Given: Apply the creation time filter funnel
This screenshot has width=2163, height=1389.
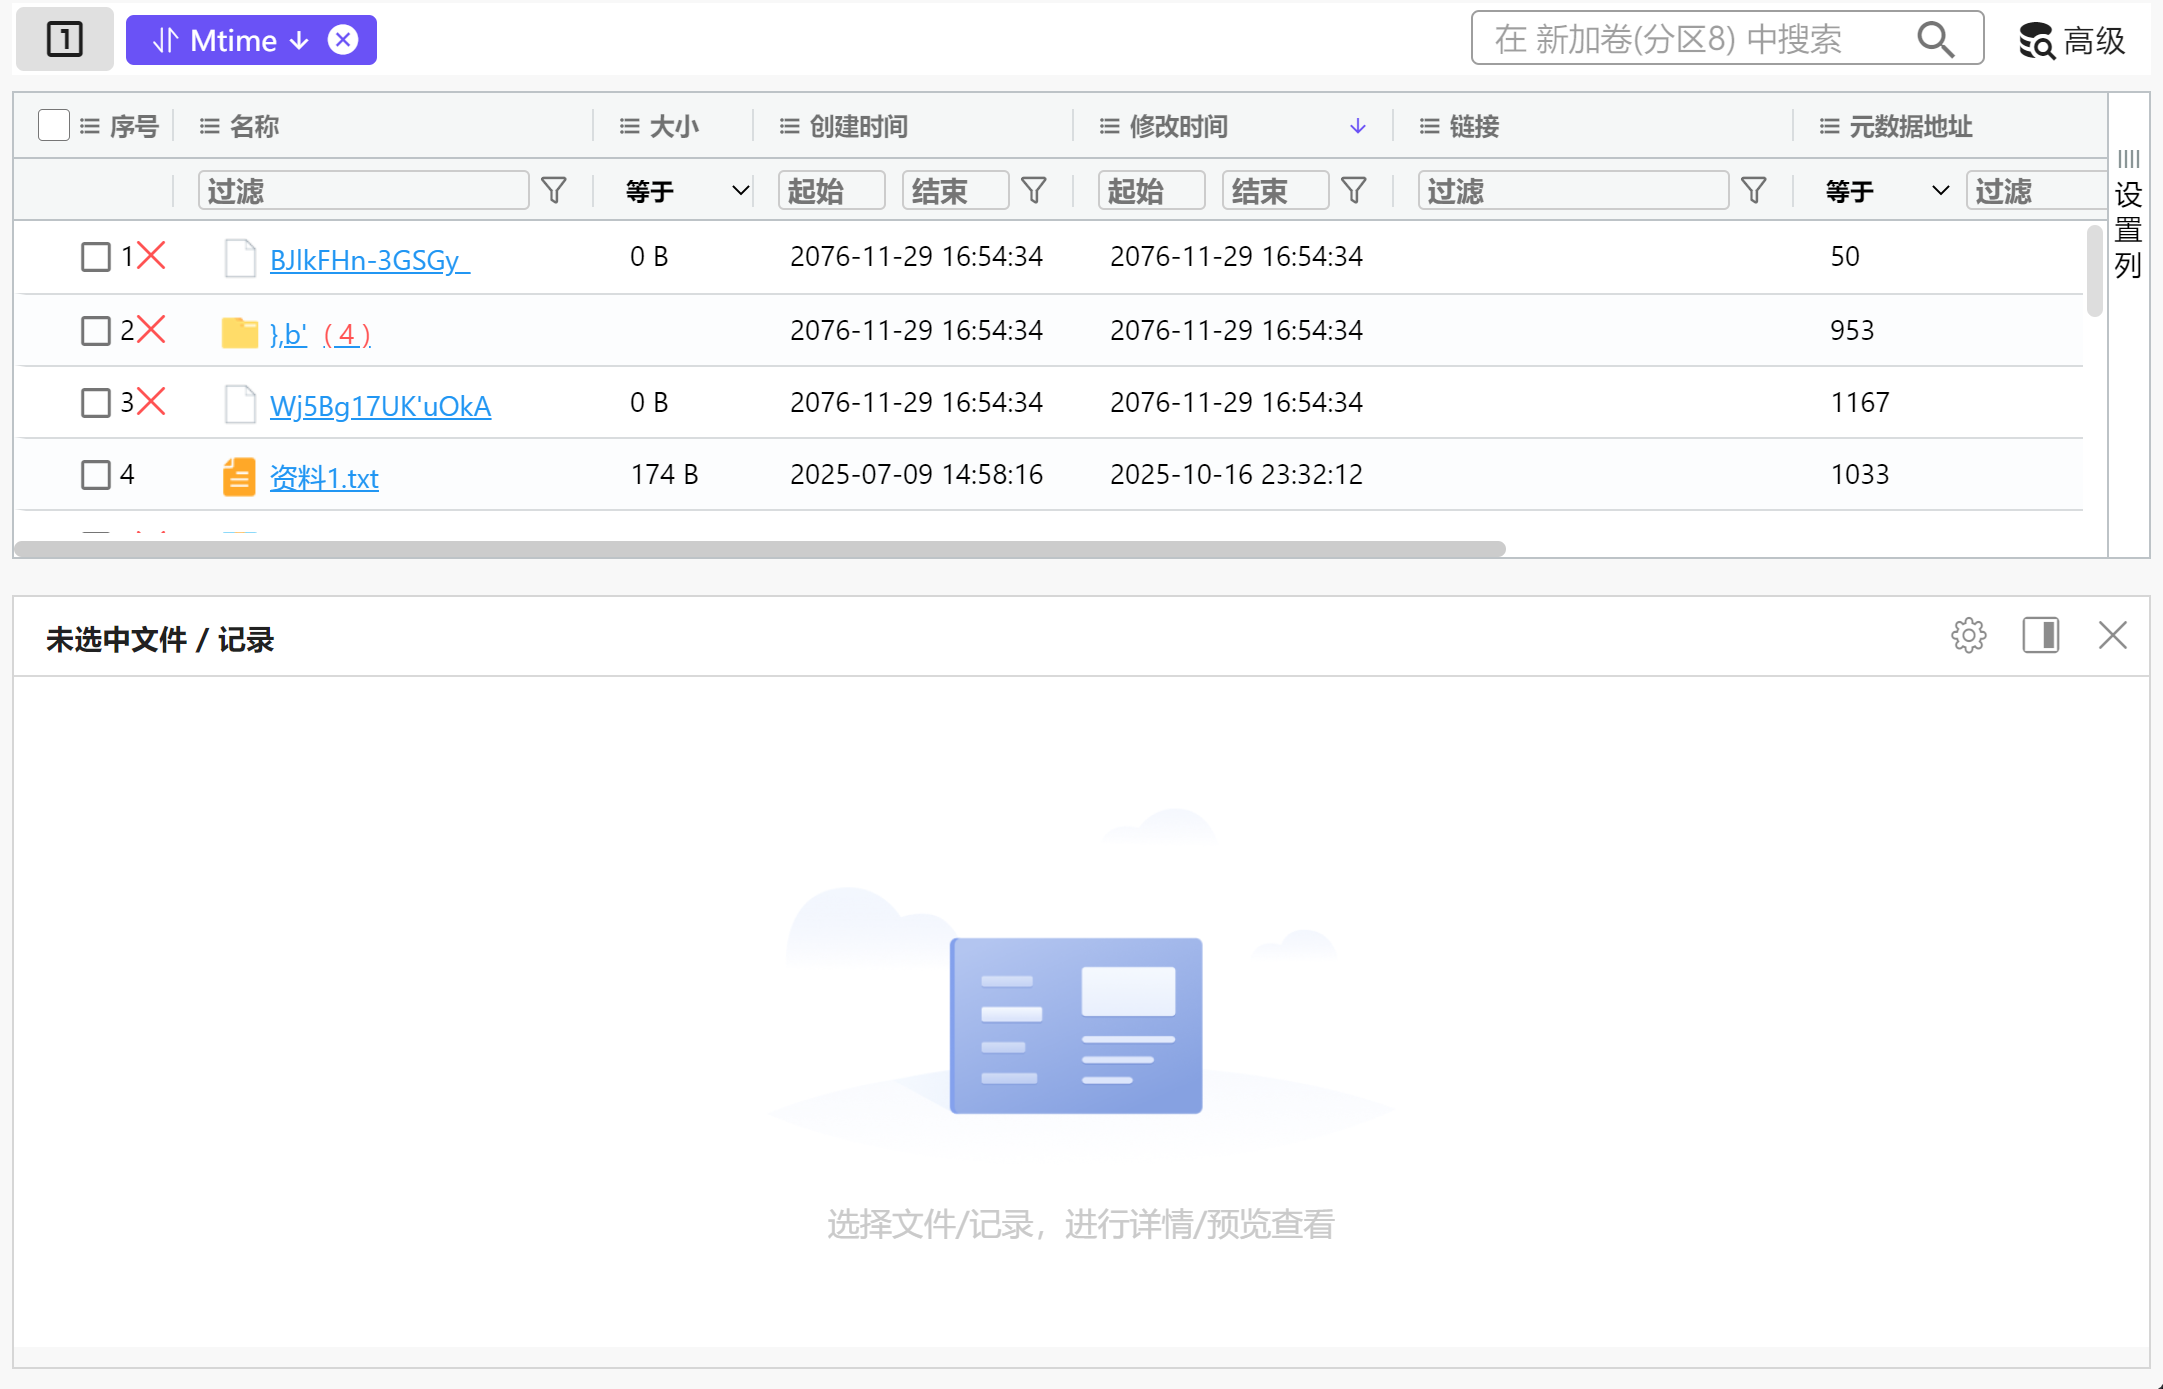Looking at the screenshot, I should point(1034,190).
